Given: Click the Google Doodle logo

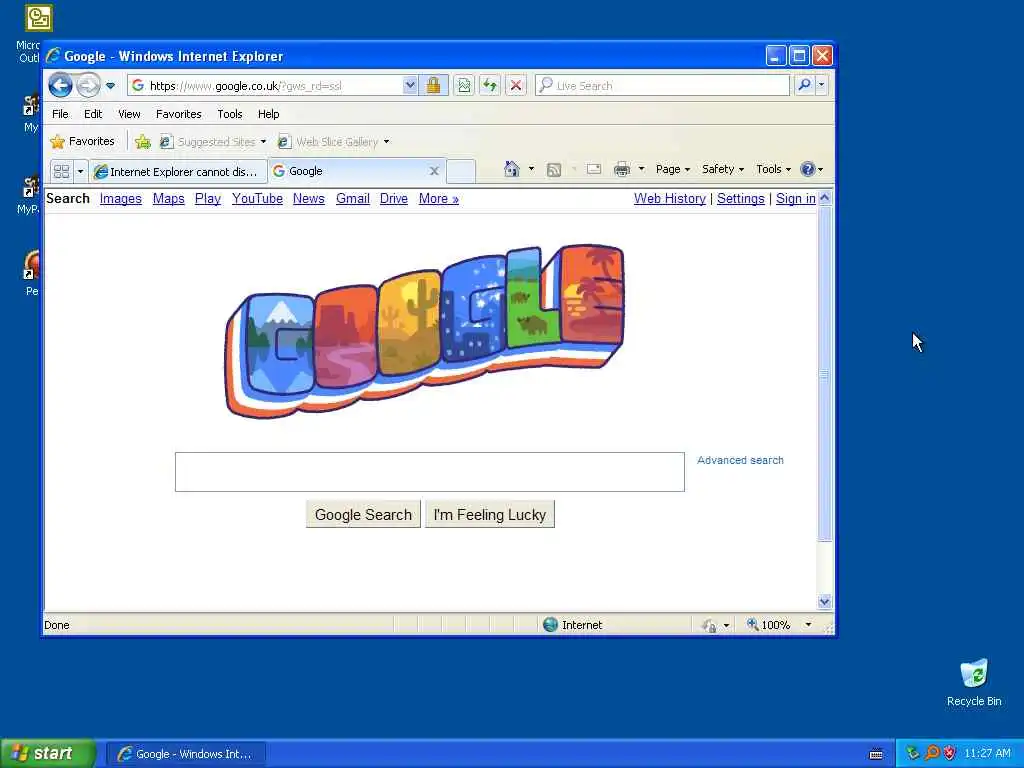Looking at the screenshot, I should 424,331.
